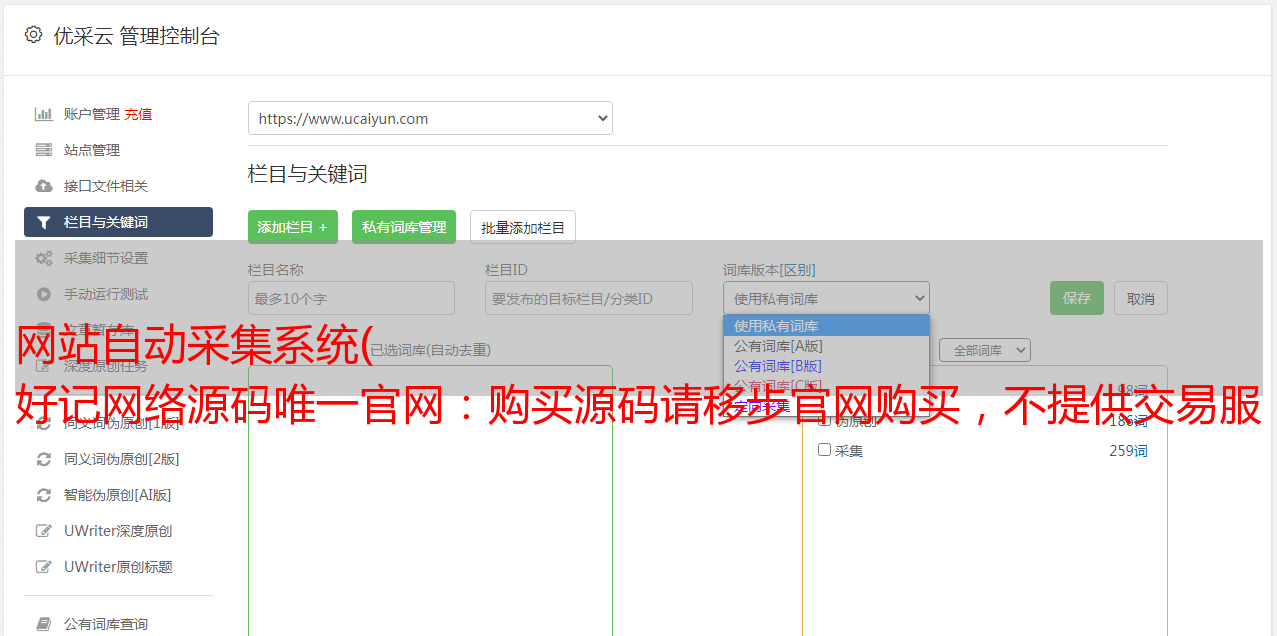
Task: Click the cloud upload icon for 接口文件相关
Action: click(44, 186)
